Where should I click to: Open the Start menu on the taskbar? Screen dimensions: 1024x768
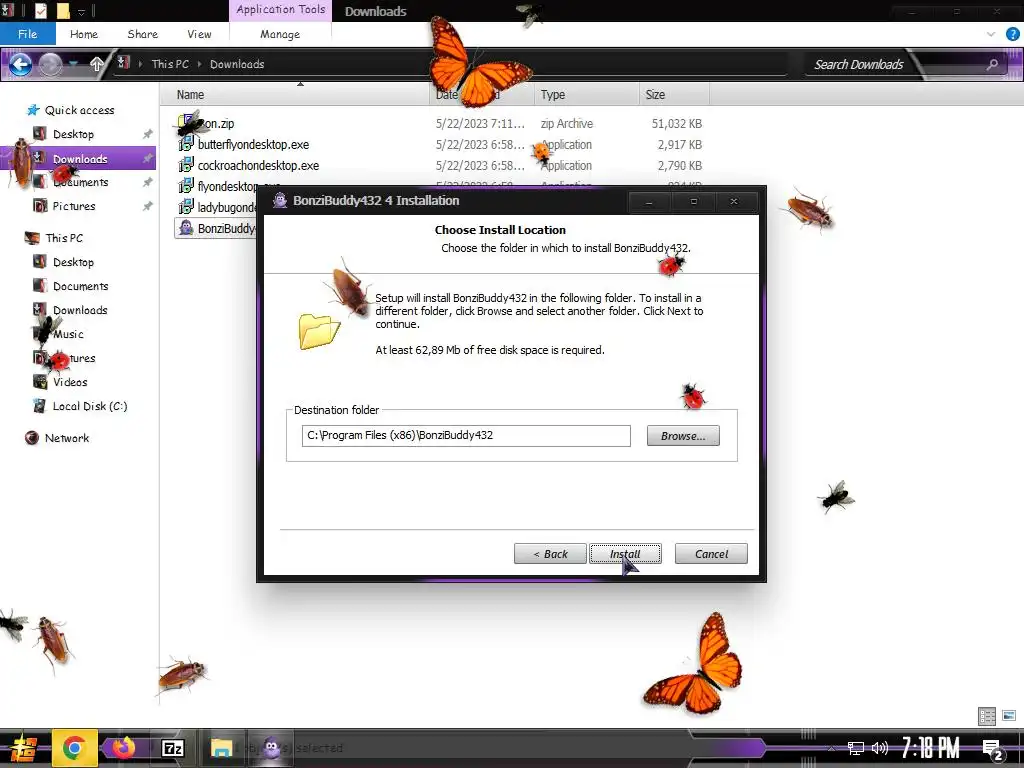click(24, 748)
